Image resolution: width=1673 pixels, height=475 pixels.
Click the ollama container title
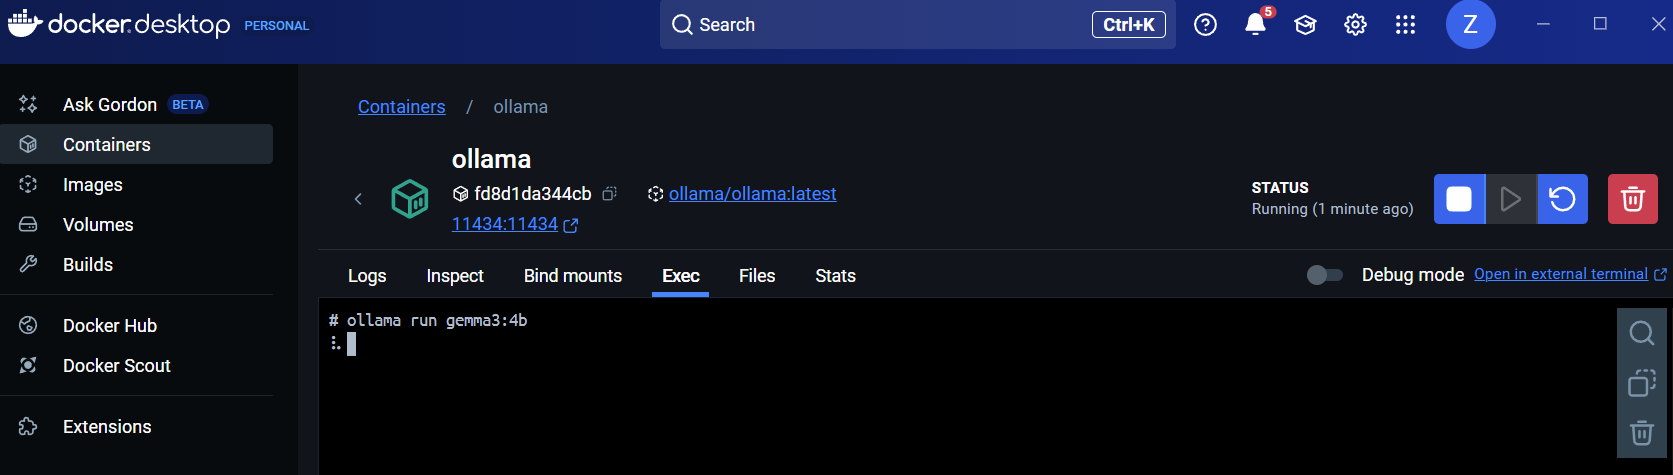coord(491,159)
